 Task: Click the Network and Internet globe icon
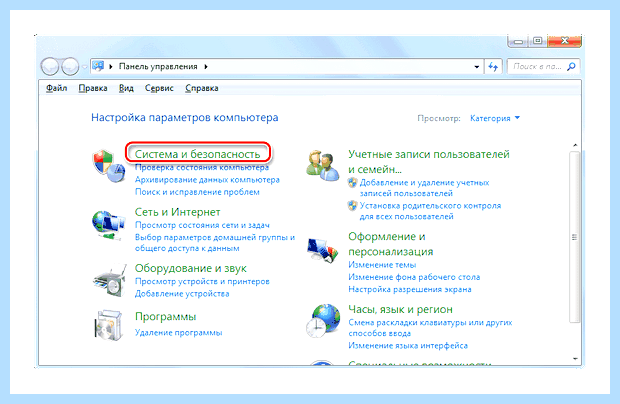[x=108, y=225]
